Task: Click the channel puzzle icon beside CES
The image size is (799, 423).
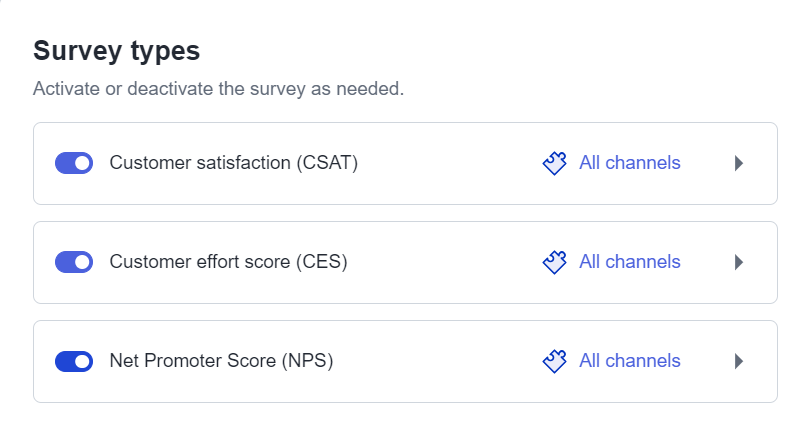Action: [x=554, y=262]
